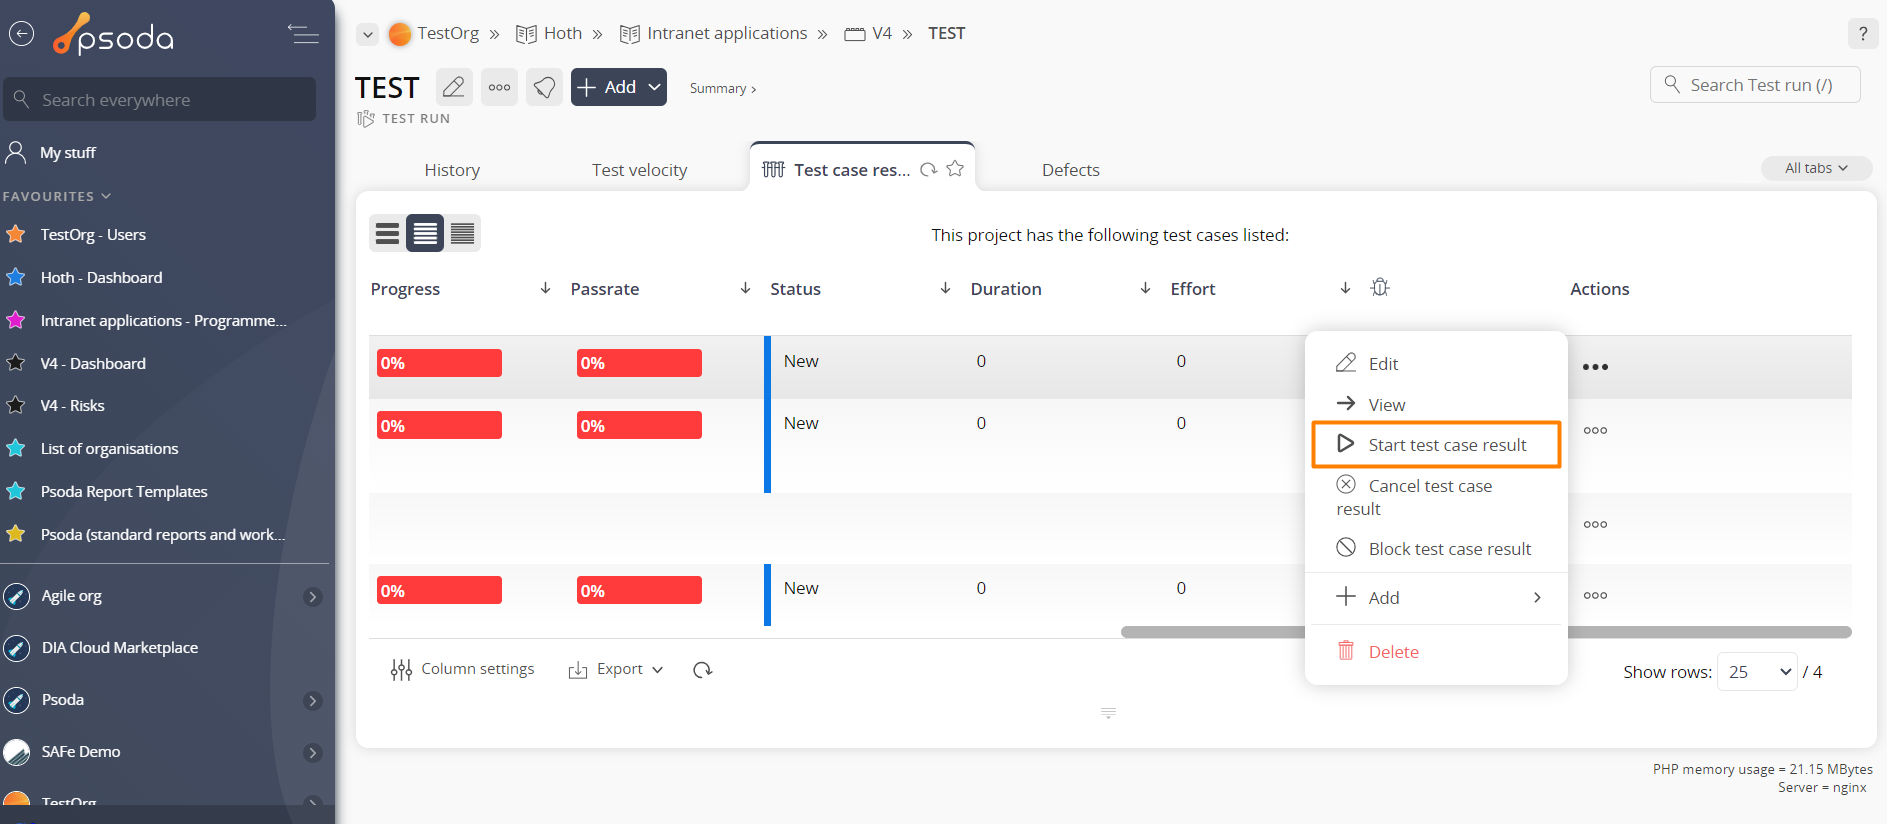Open actions menu for the last row
The height and width of the screenshot is (824, 1887).
[x=1595, y=595]
